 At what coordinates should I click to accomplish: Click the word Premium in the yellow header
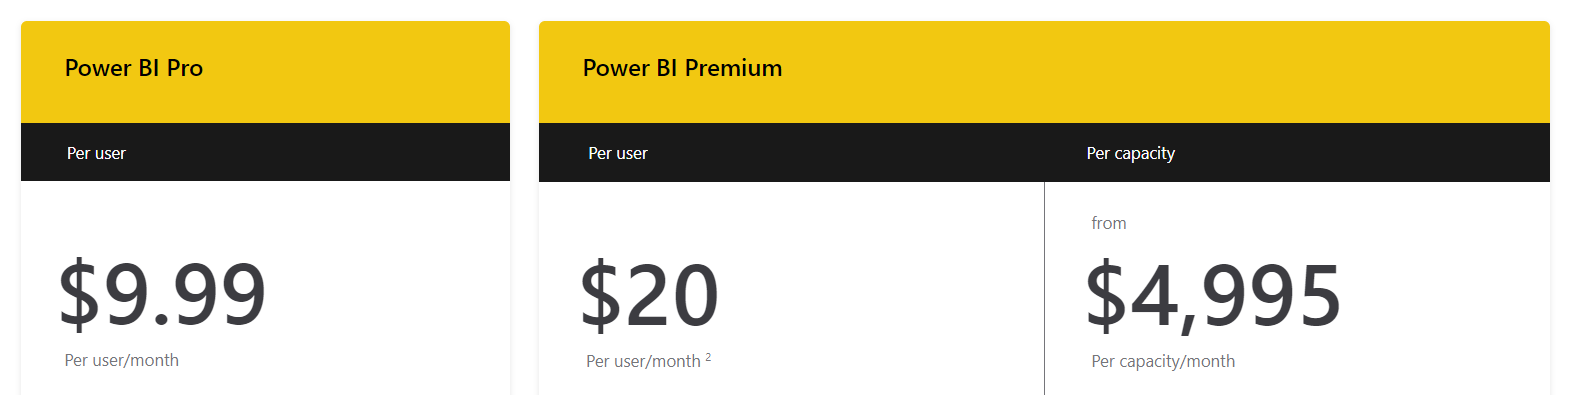pos(734,68)
